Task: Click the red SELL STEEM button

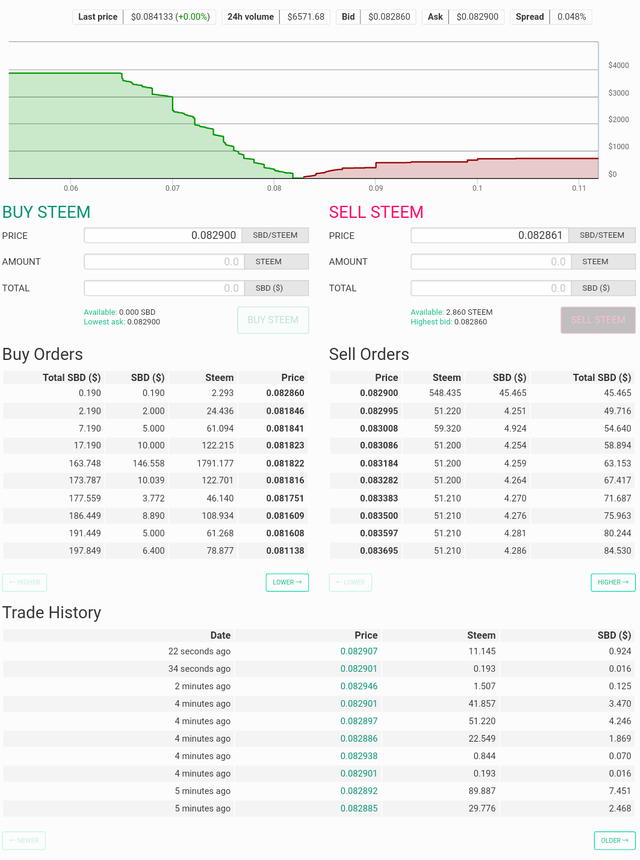Action: point(598,320)
